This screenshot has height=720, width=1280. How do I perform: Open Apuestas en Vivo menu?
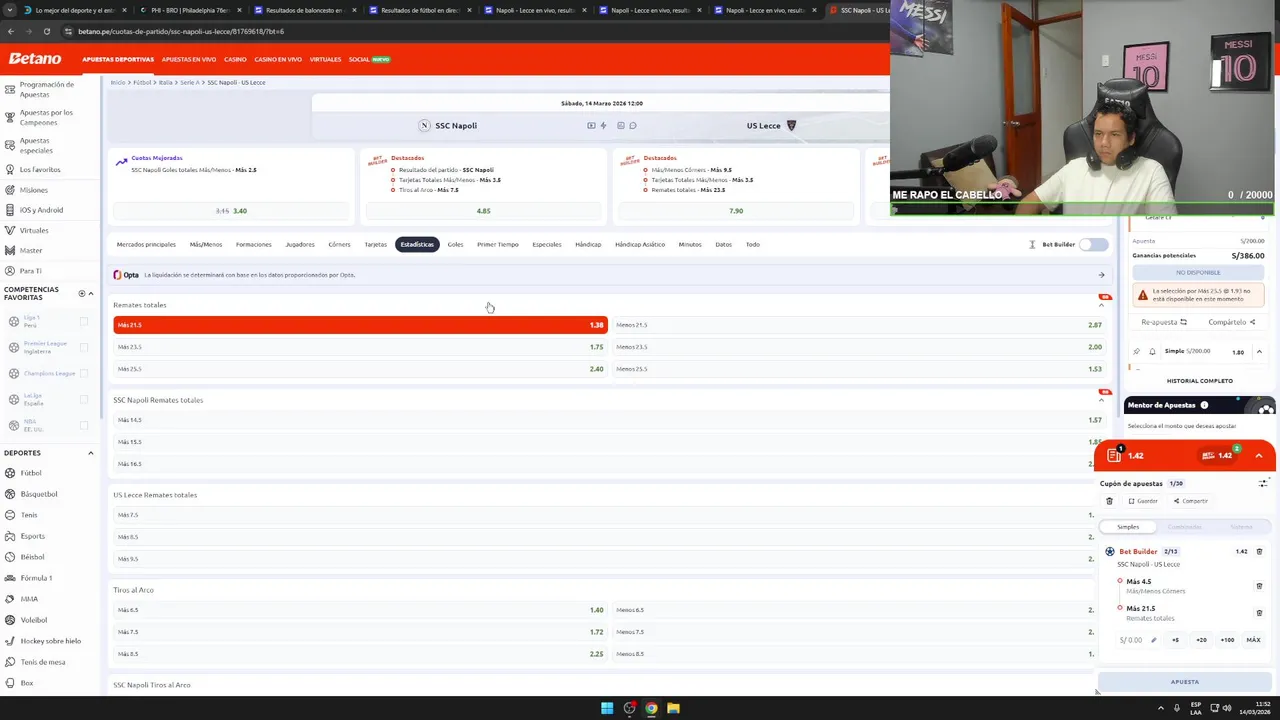point(189,59)
